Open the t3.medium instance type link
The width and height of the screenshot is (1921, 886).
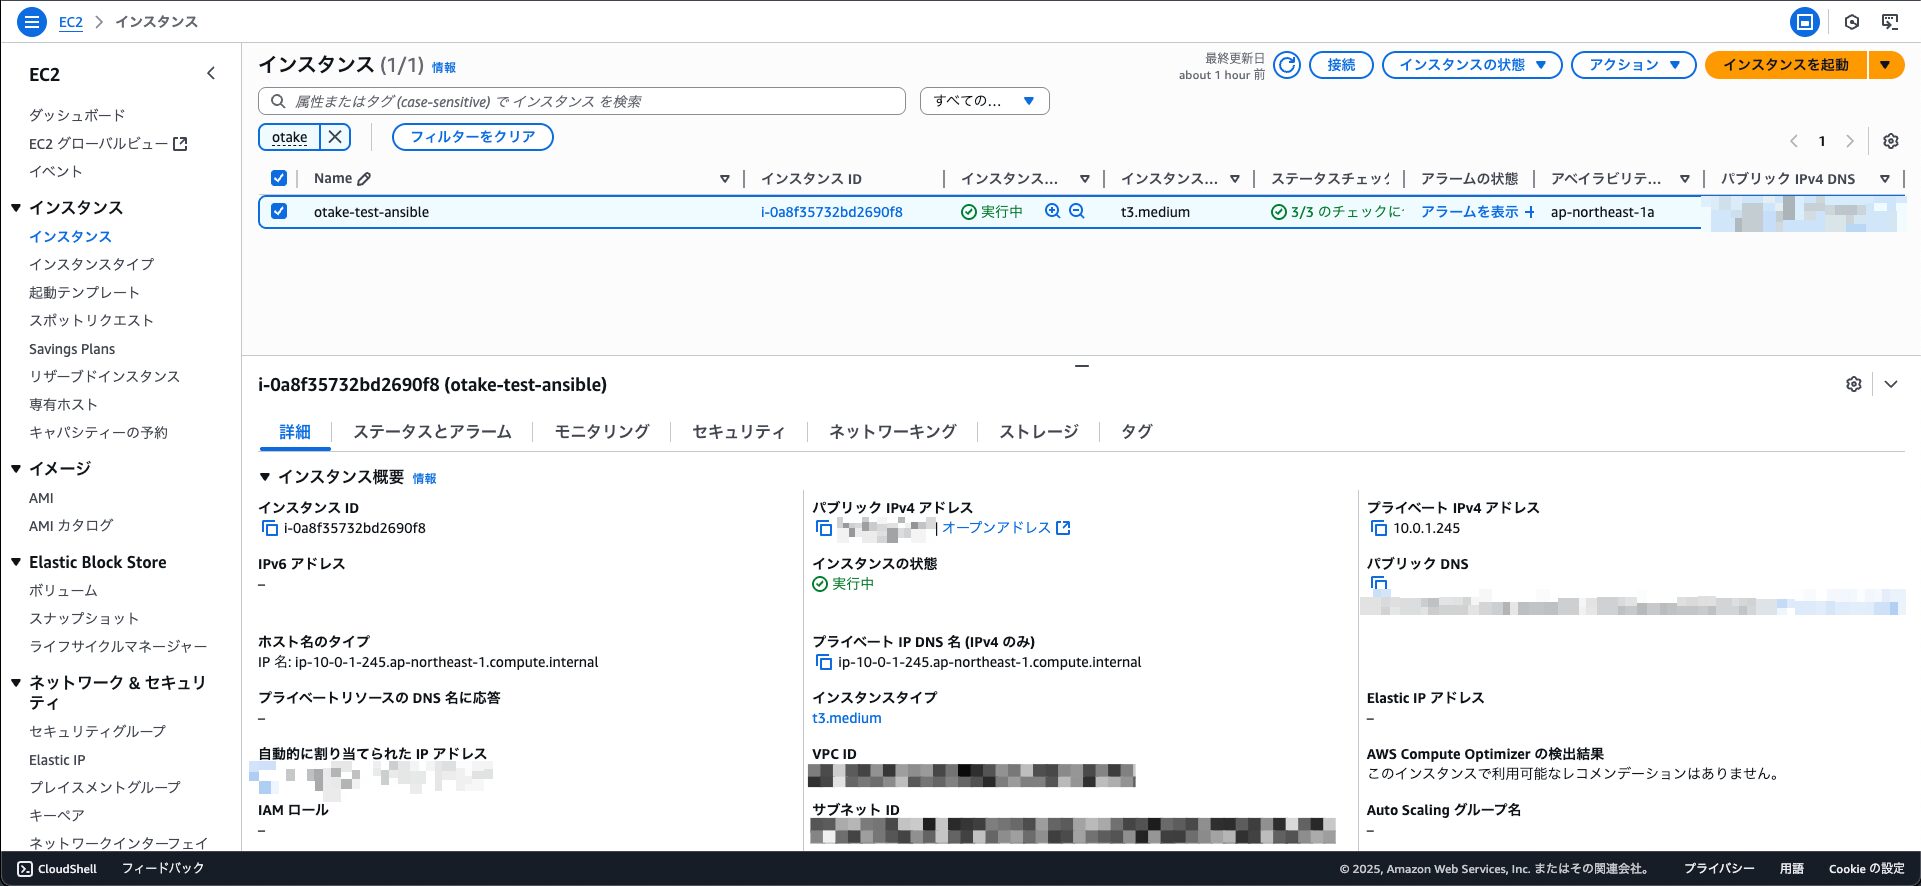(x=847, y=718)
